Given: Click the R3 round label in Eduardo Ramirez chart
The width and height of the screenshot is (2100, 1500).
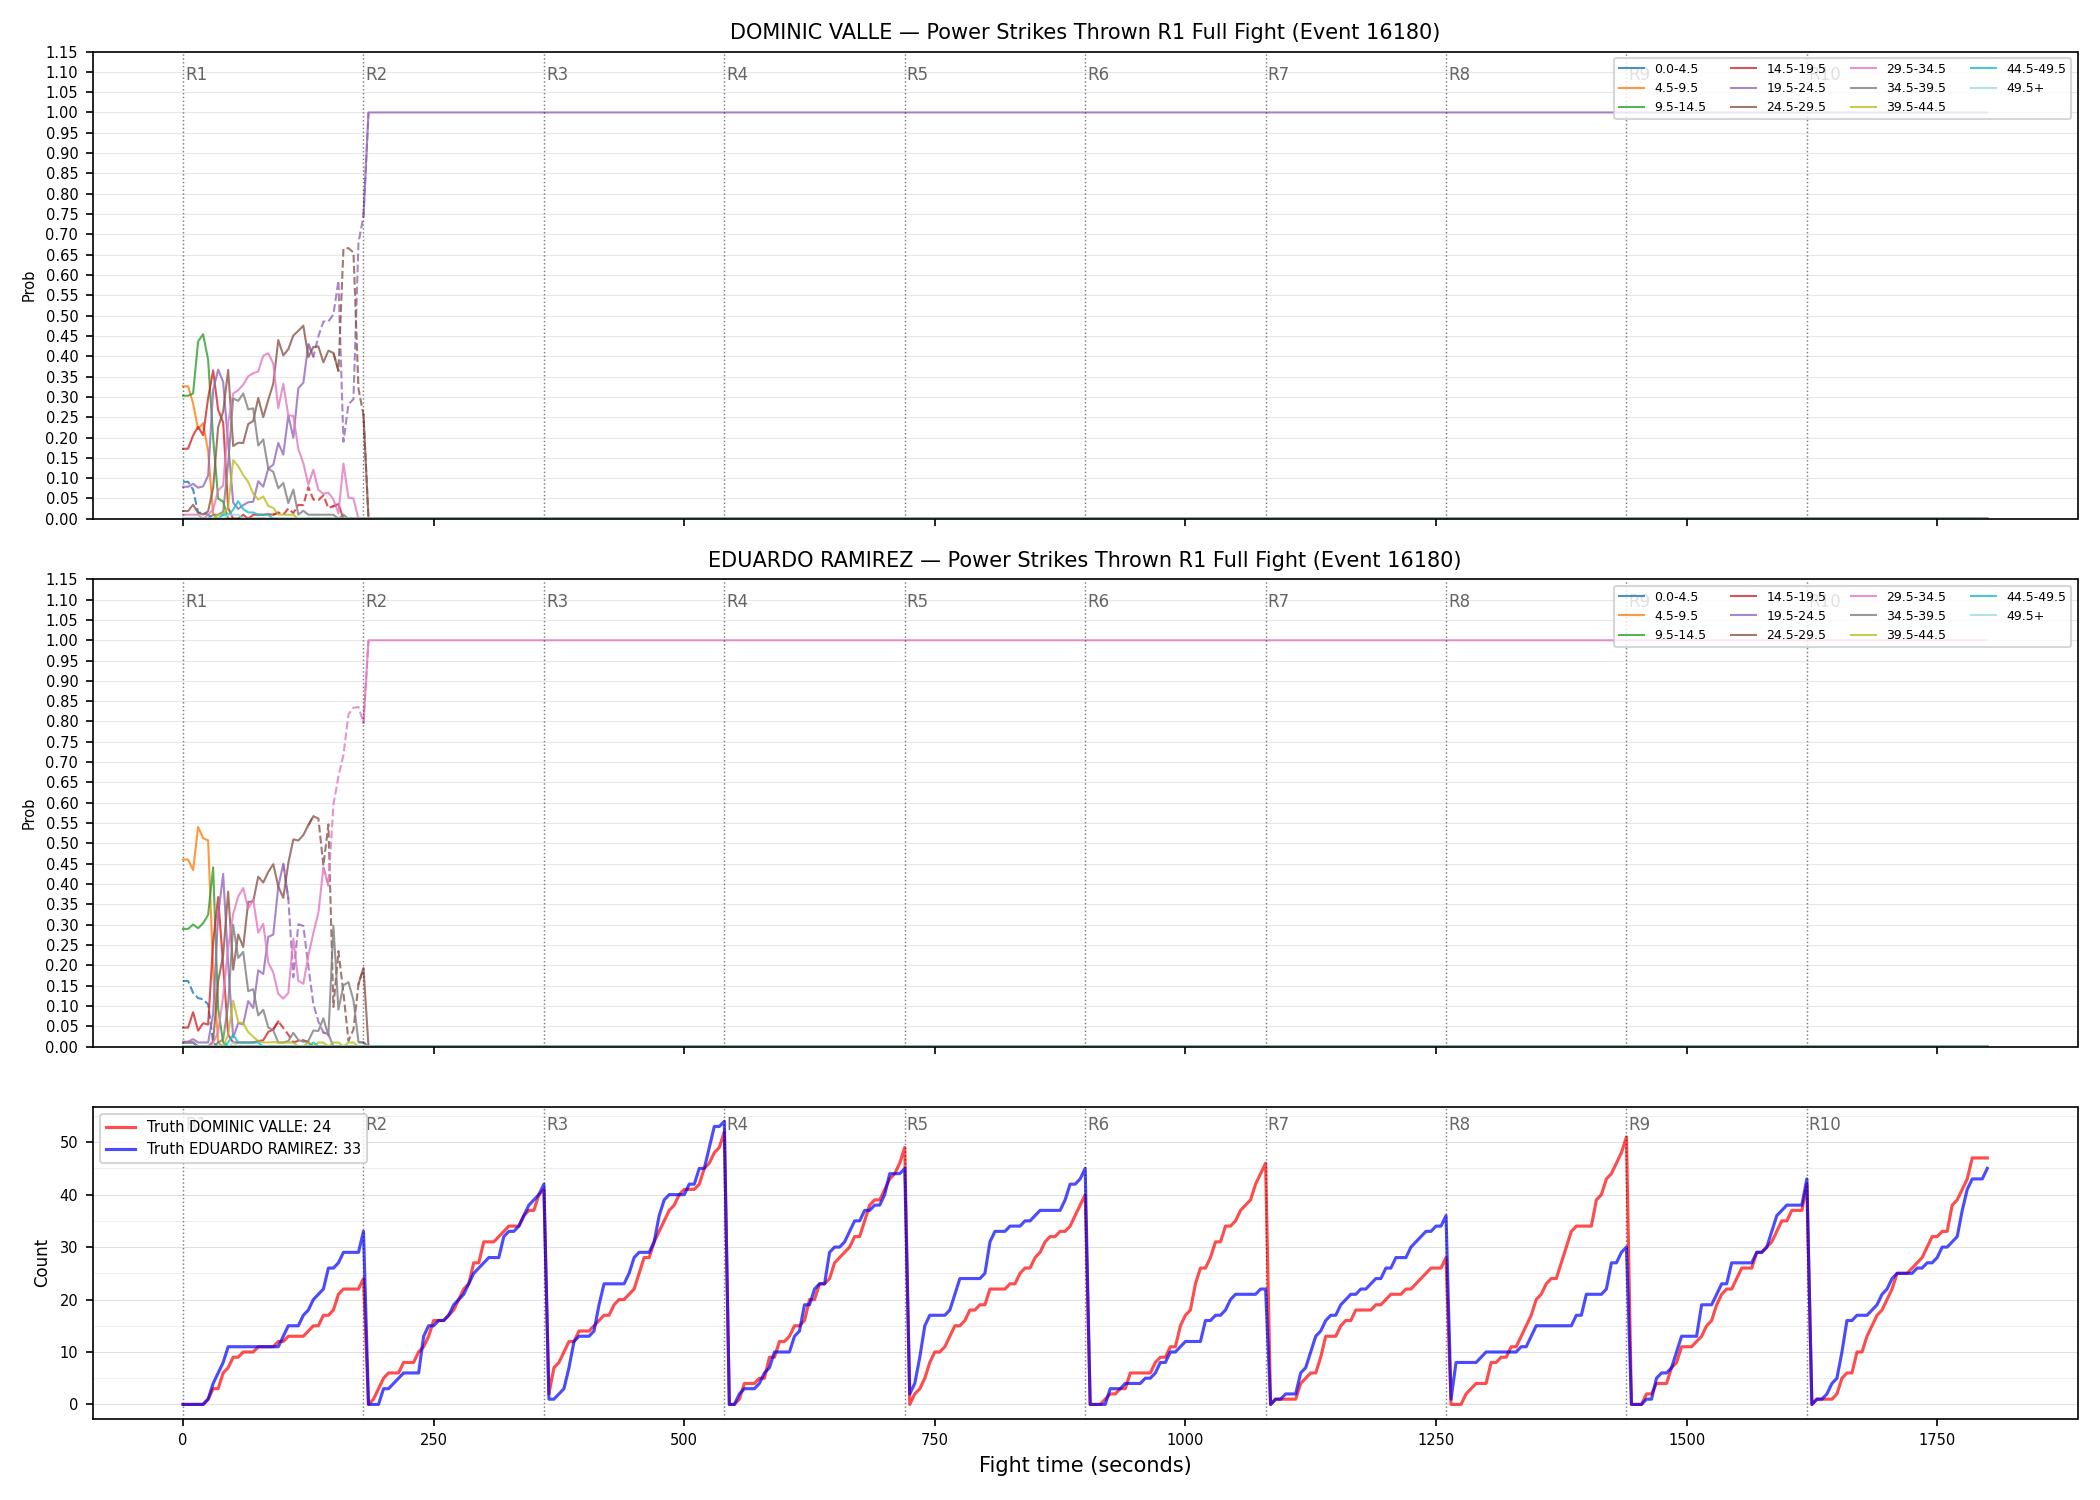Looking at the screenshot, I should point(557,601).
